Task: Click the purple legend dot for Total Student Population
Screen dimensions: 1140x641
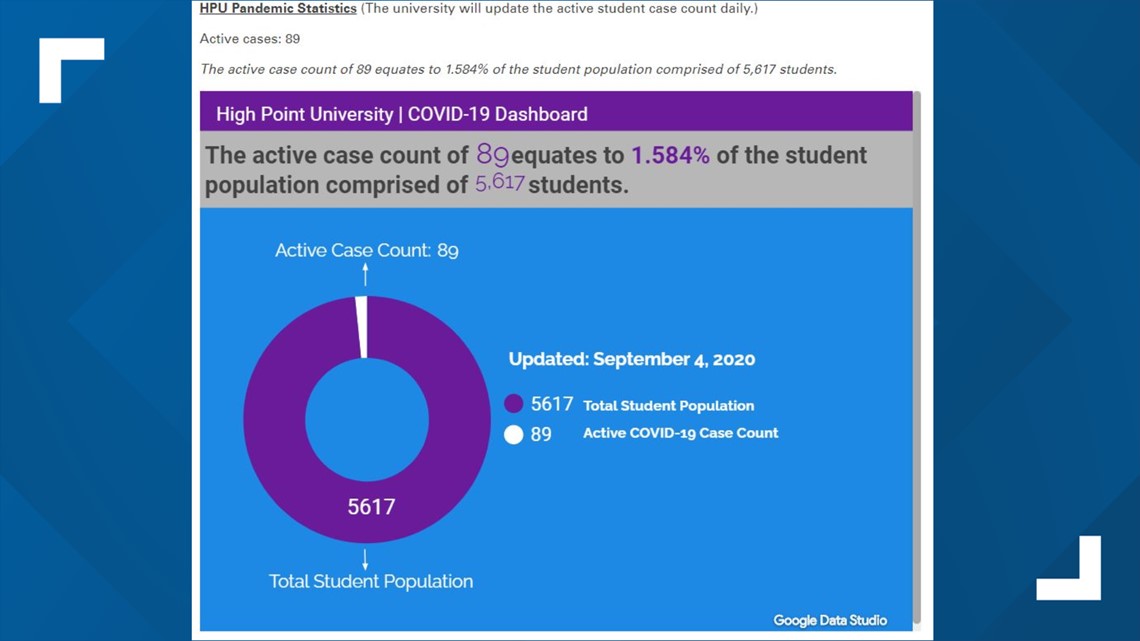Action: (514, 404)
